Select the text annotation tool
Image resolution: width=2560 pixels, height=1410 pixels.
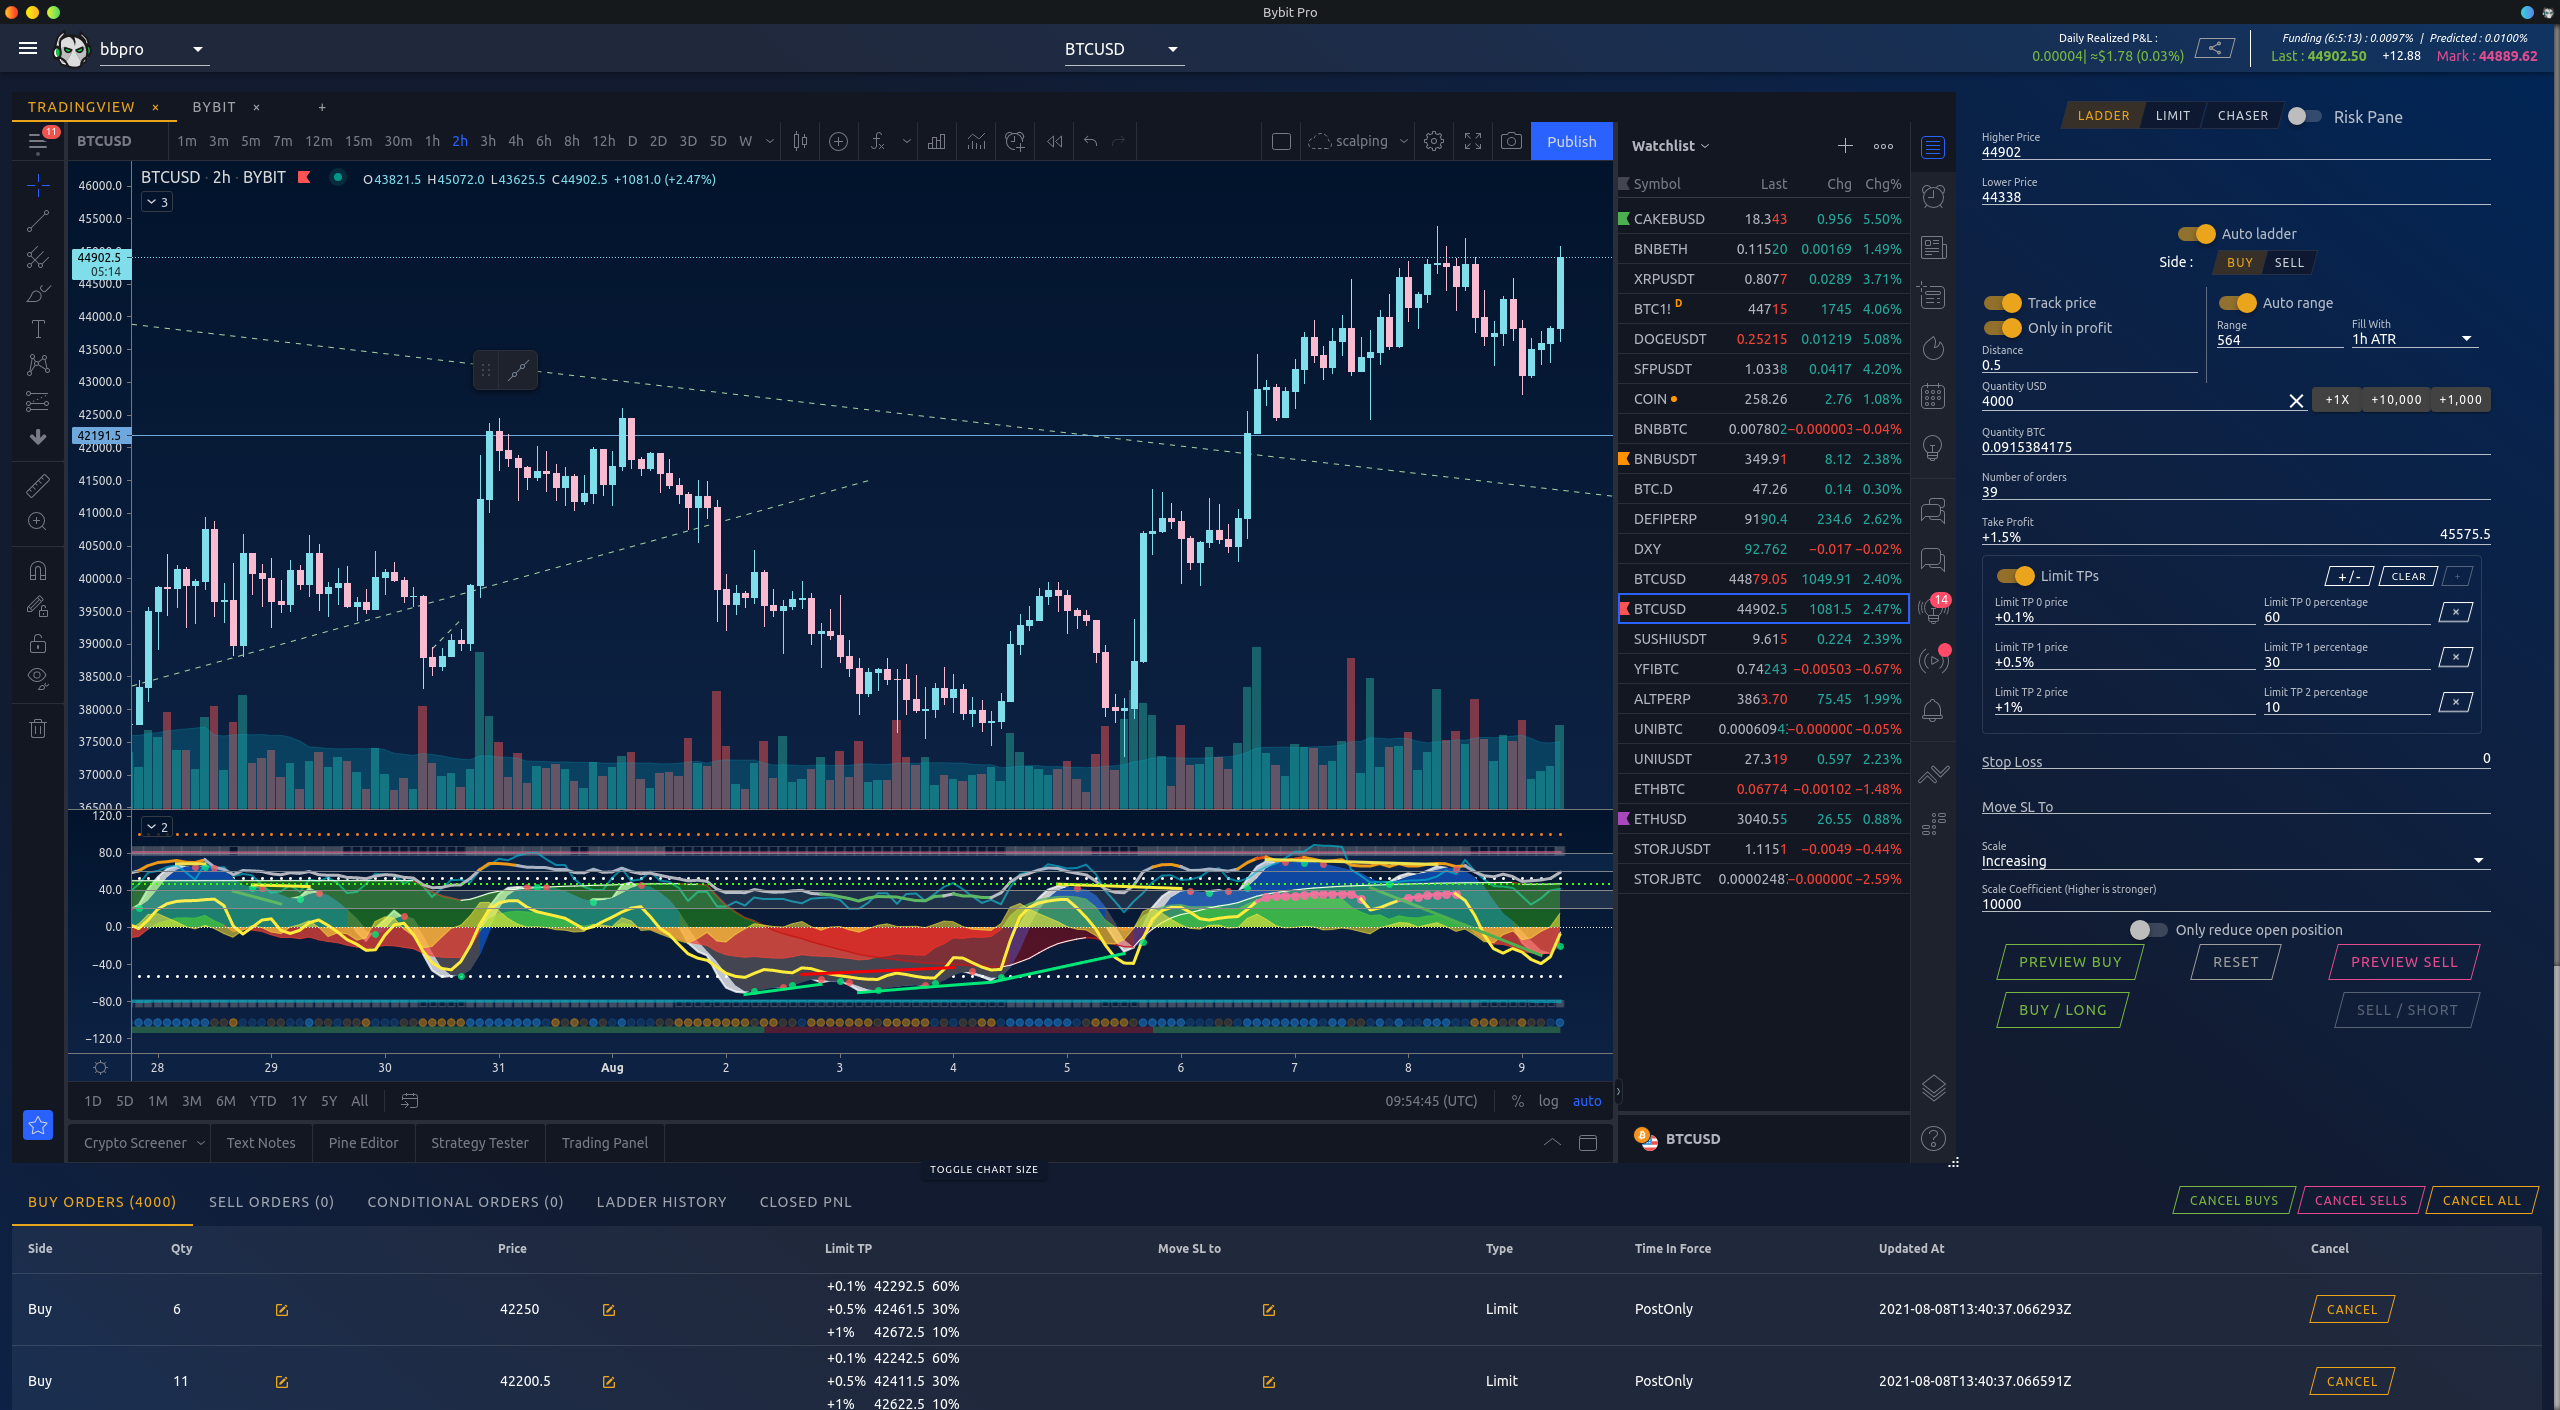(38, 329)
